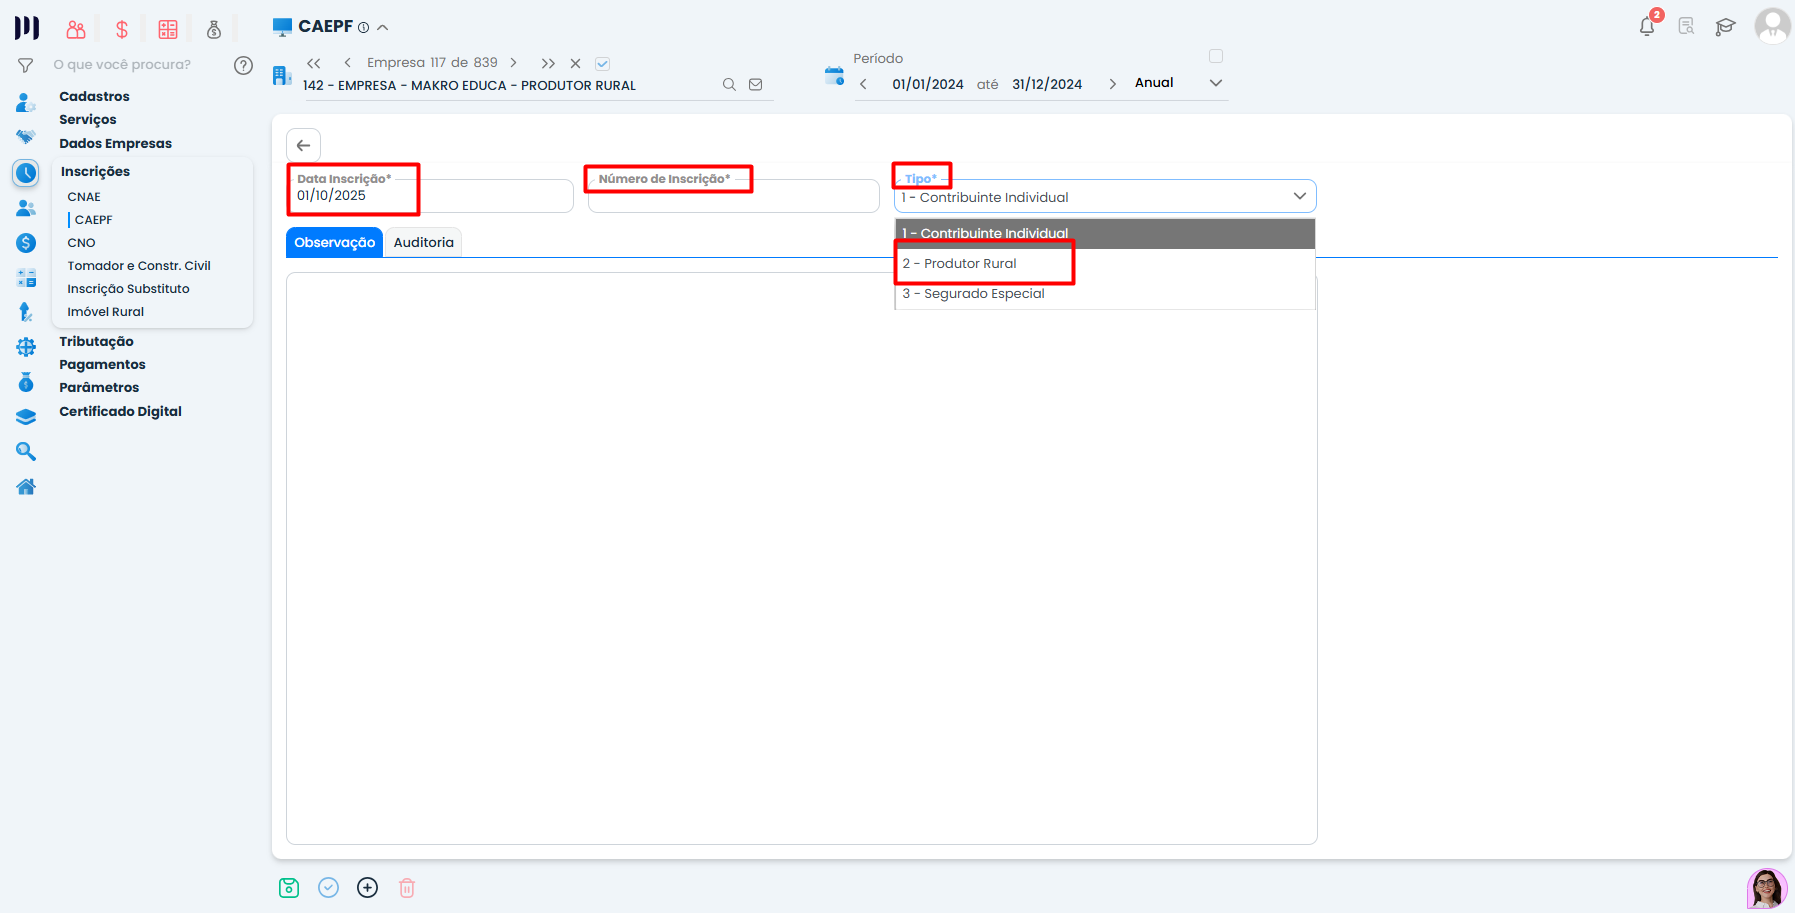Viewport: 1795px width, 913px height.
Task: Open Imóvel Rural
Action: tap(105, 312)
